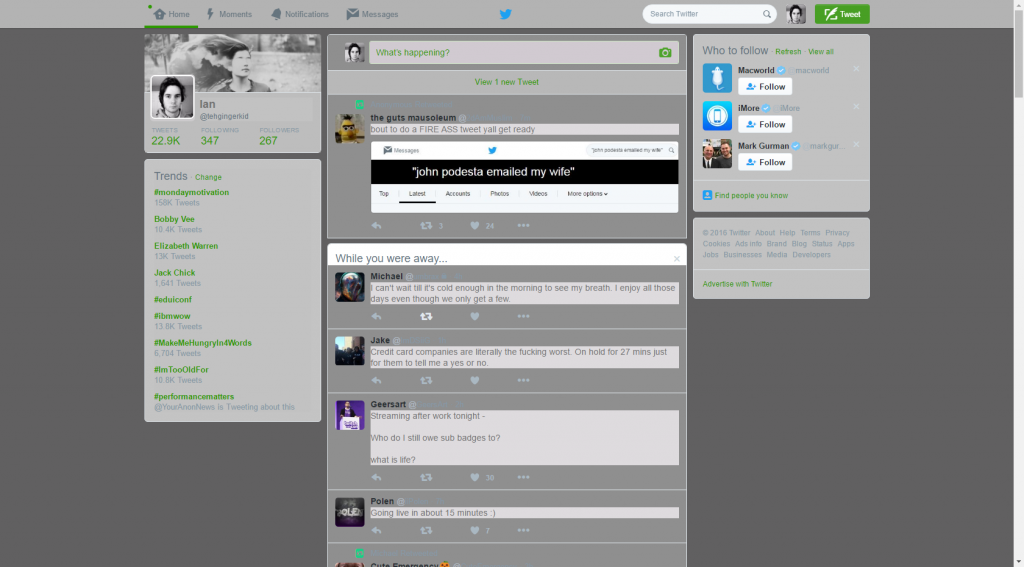
Task: Reply to Jake's tweet
Action: click(x=376, y=380)
